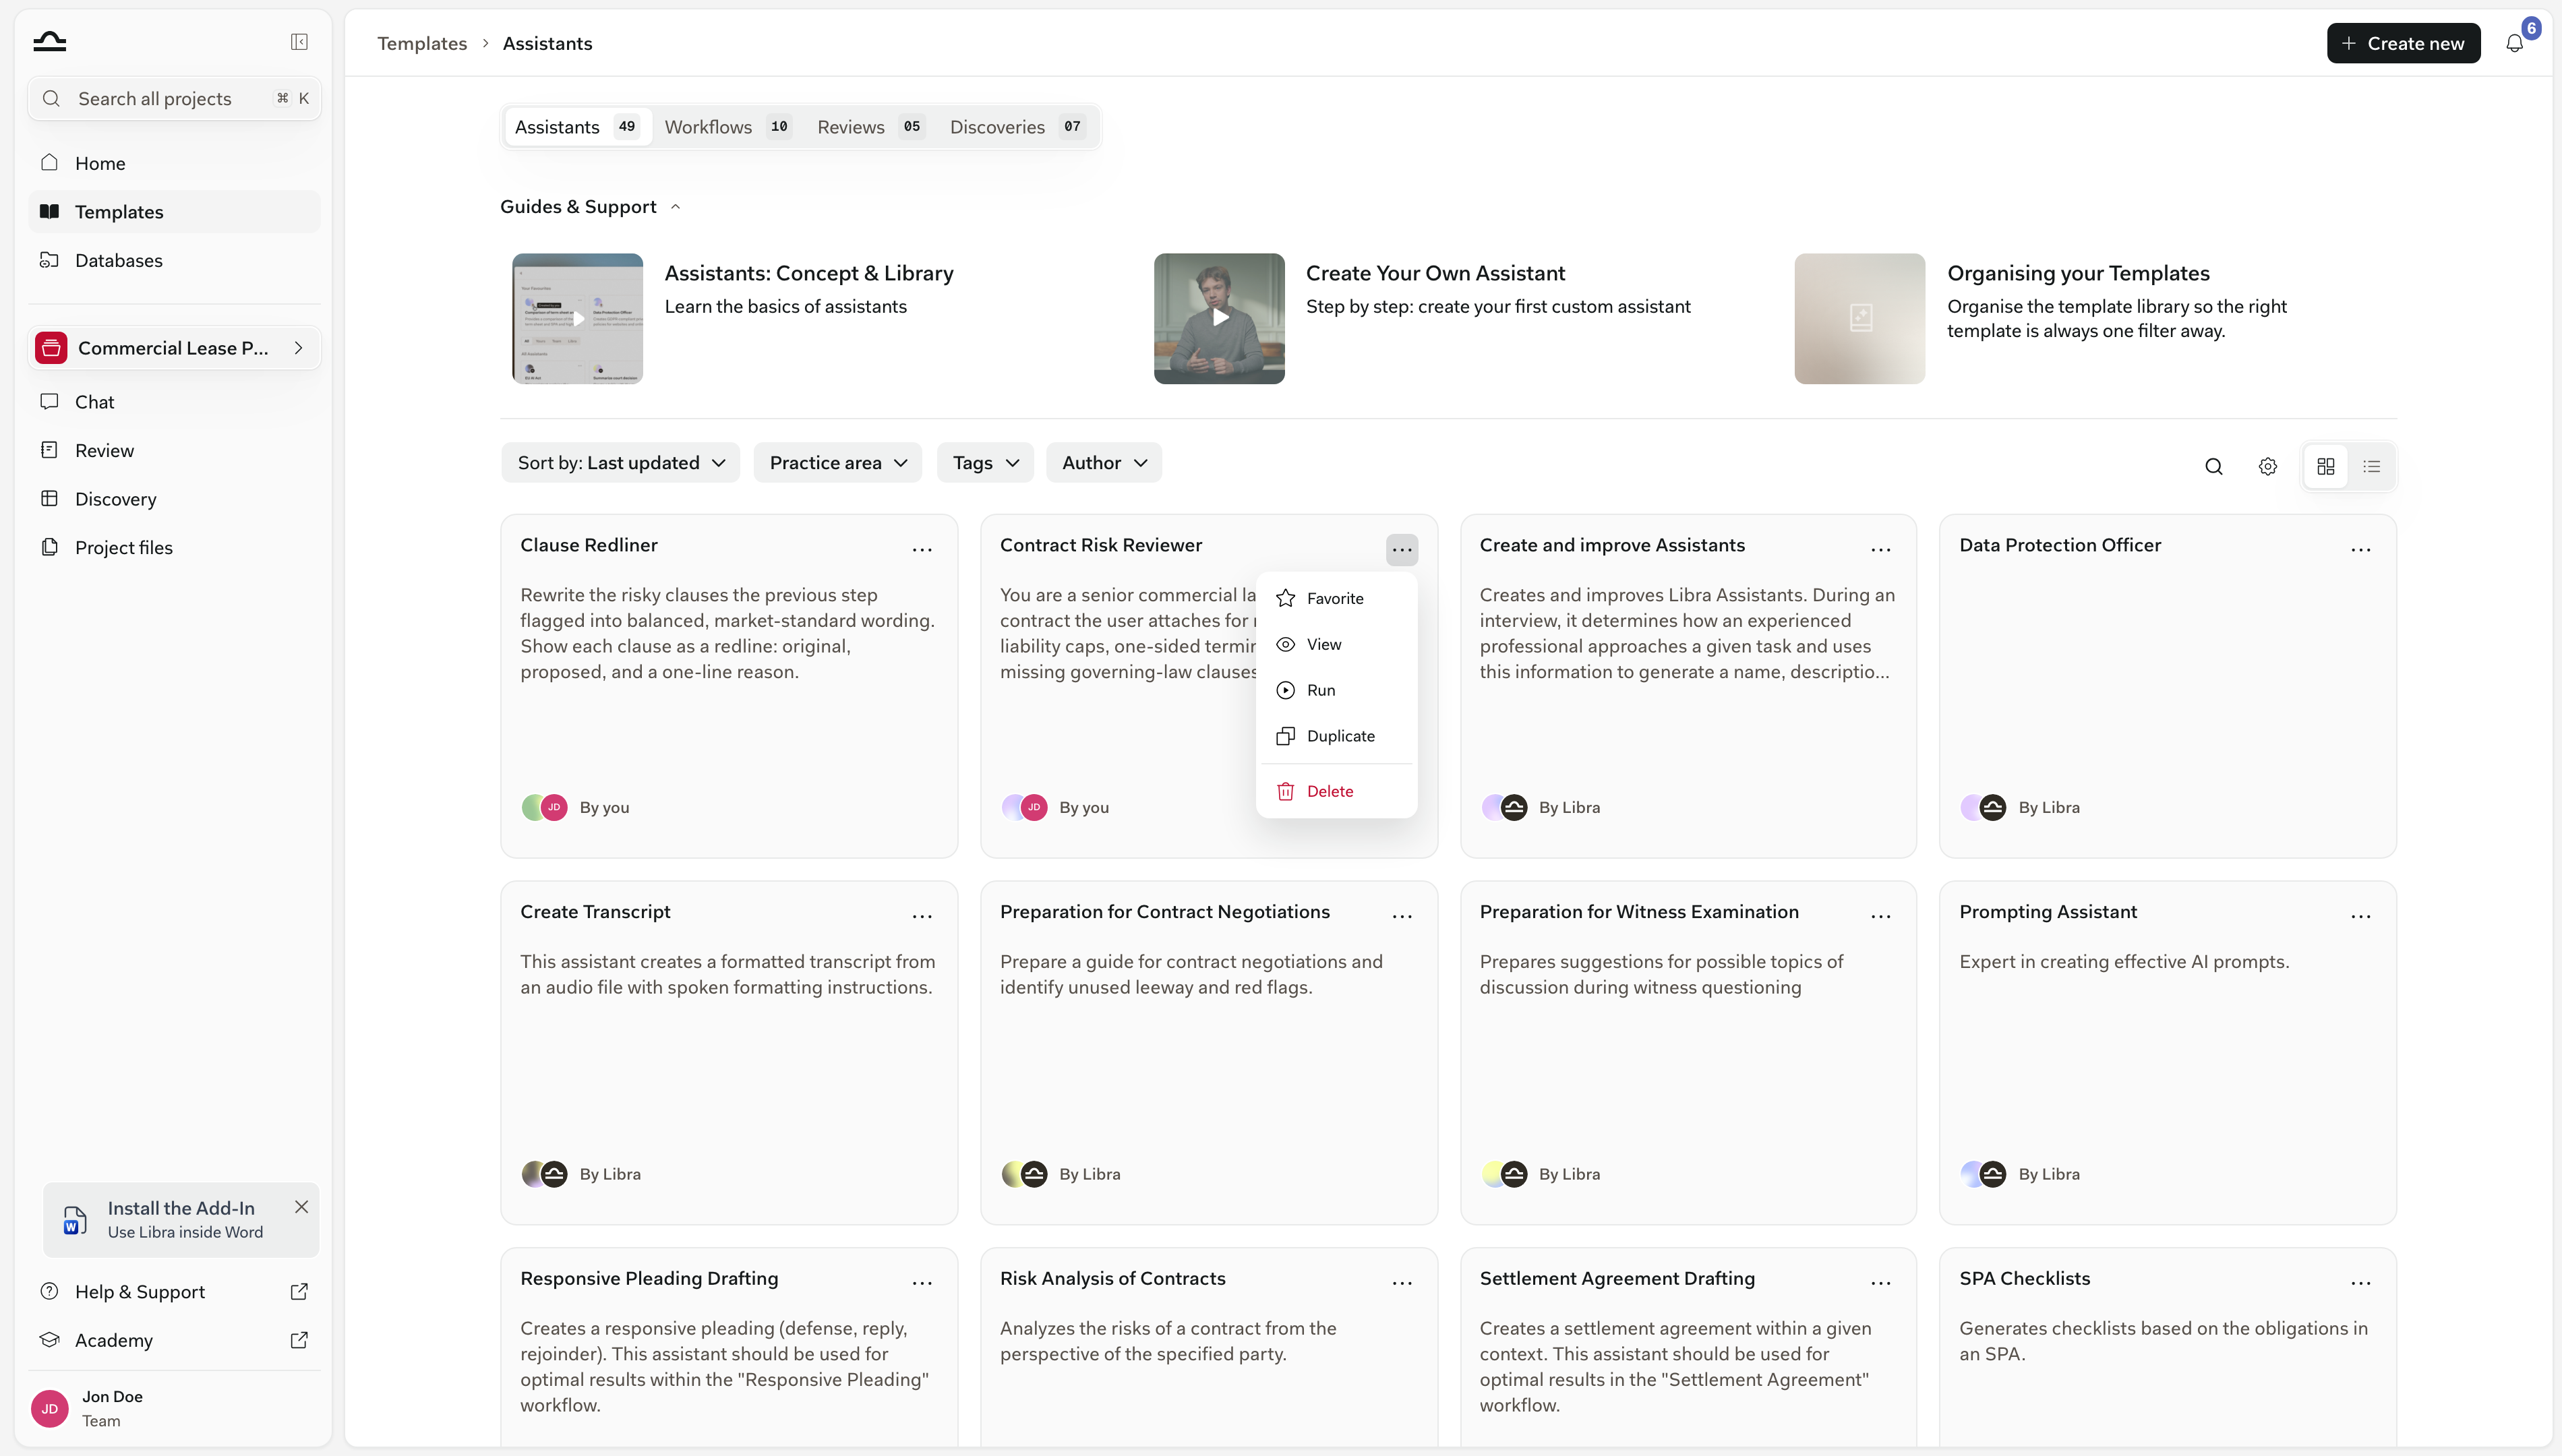
Task: Go to Home in sidebar
Action: 174,163
